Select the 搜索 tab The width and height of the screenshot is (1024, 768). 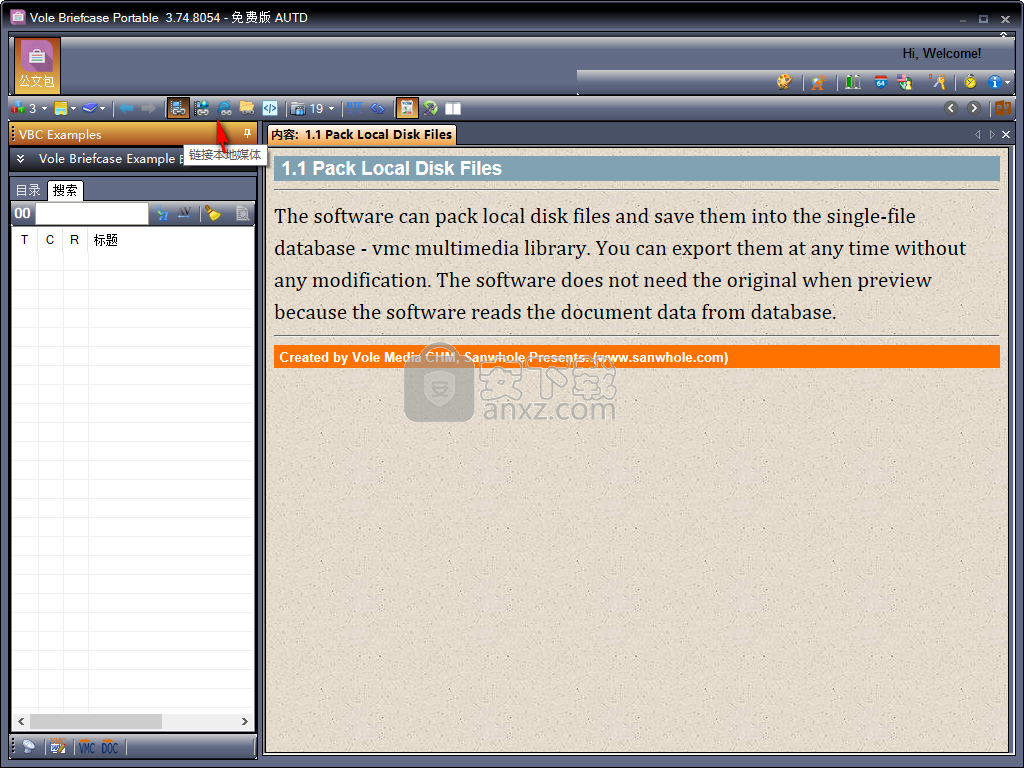point(65,190)
